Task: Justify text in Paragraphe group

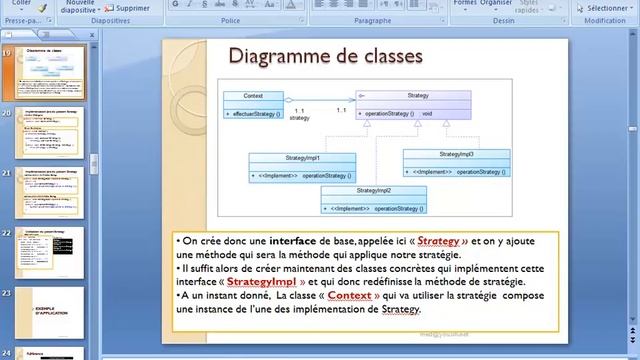Action: (x=362, y=4)
